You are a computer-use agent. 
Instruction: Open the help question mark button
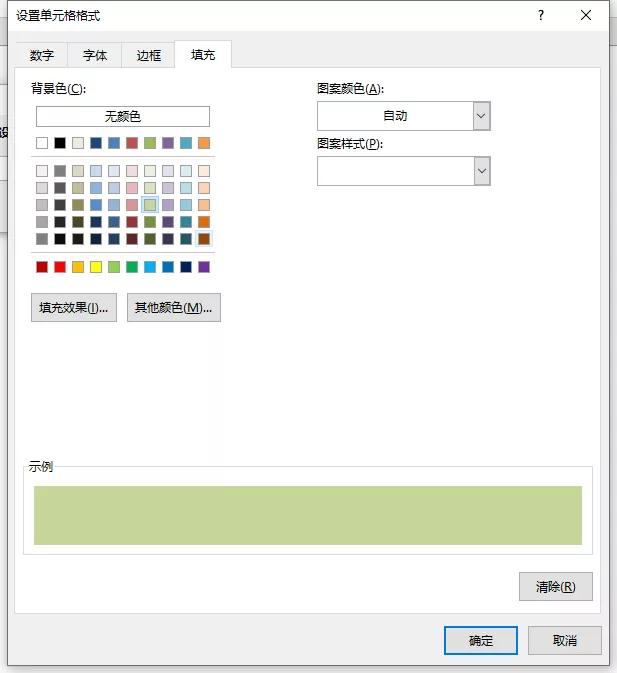click(541, 15)
